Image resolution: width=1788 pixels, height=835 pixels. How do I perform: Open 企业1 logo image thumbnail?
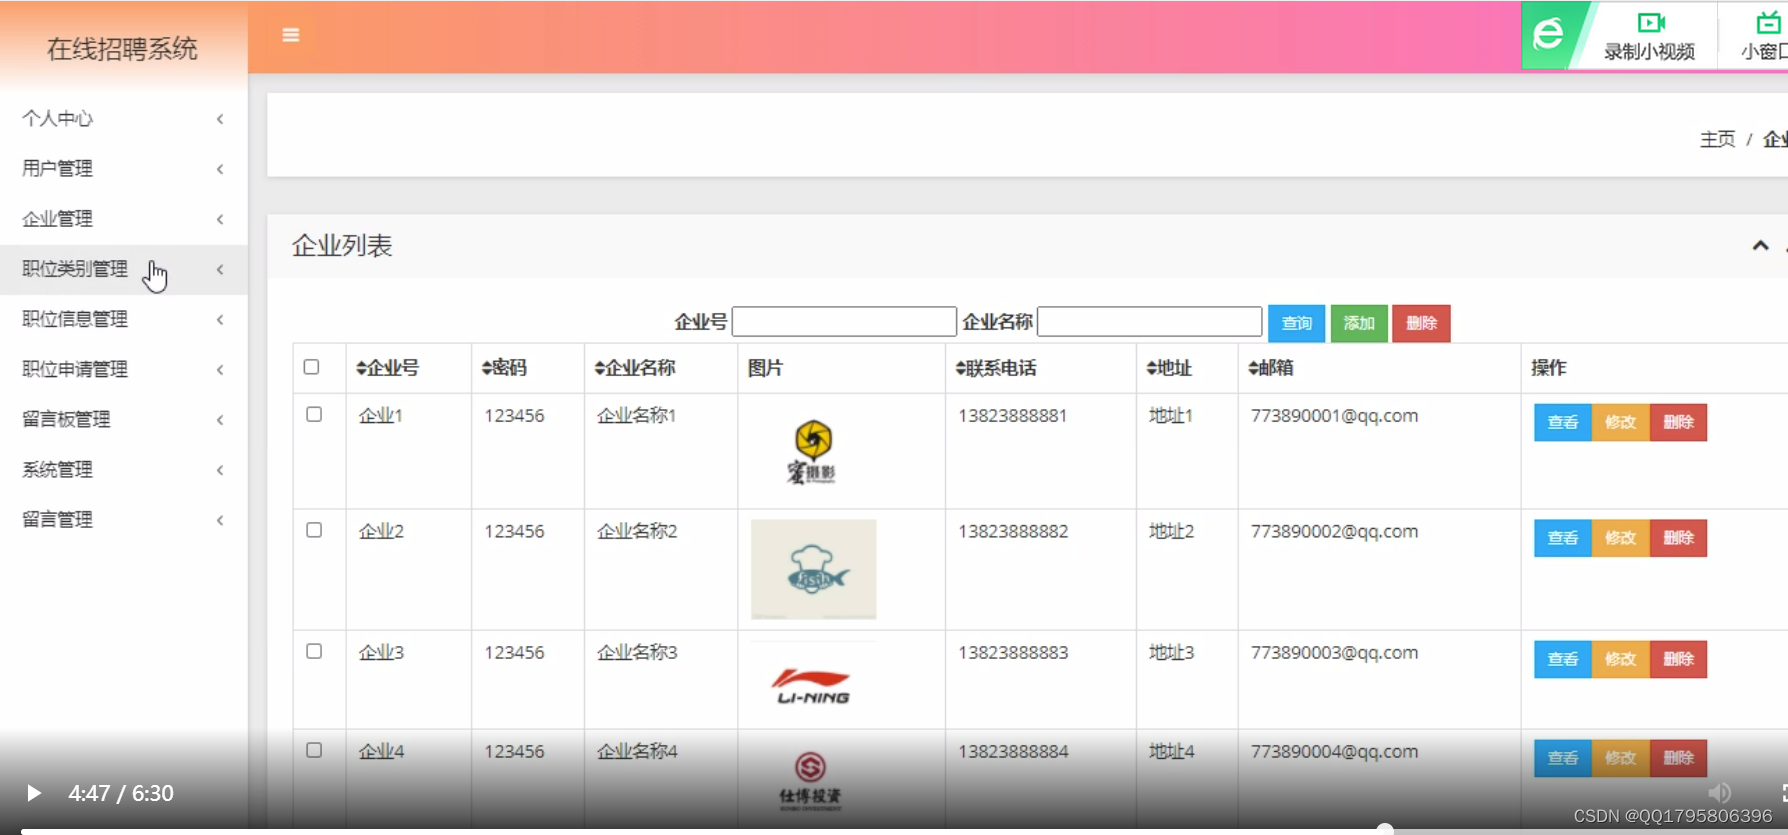[812, 451]
